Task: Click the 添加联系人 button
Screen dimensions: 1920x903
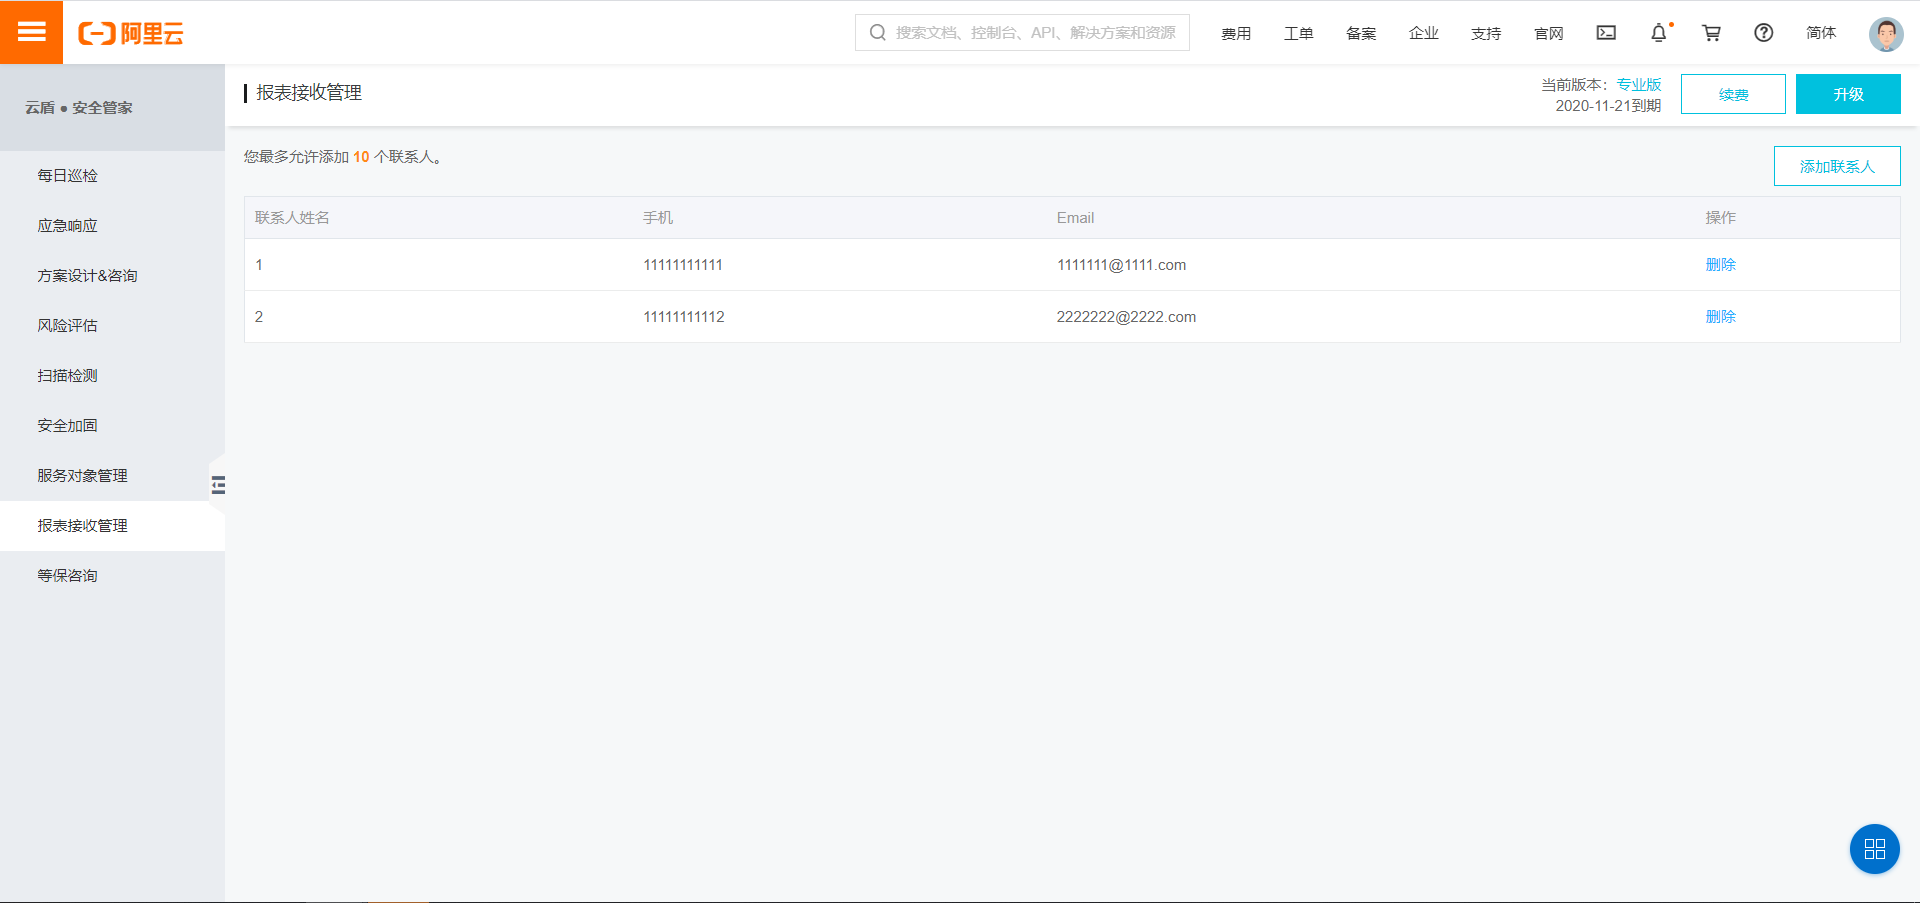Action: coord(1837,166)
